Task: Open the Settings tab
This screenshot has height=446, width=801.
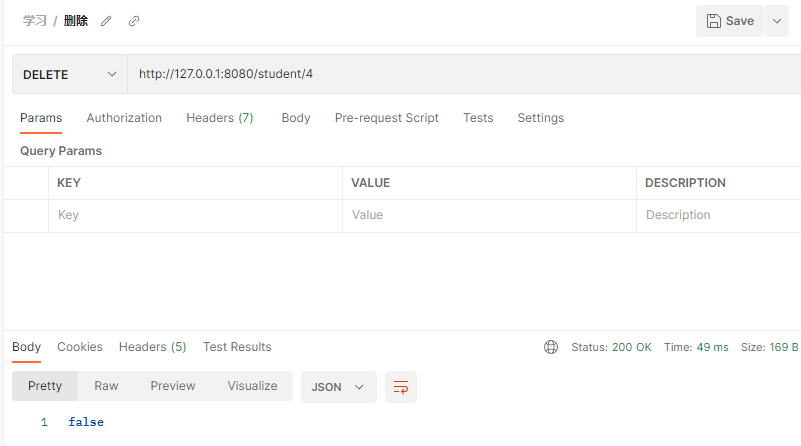Action: 540,118
